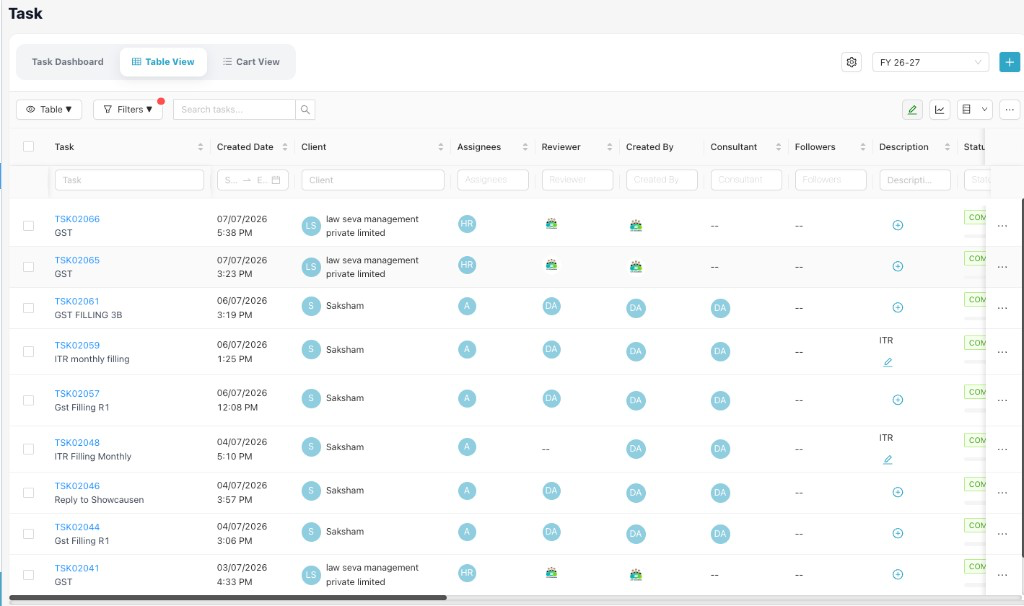1024x606 pixels.
Task: Add description for TSK02046 via plus icon
Action: [897, 492]
